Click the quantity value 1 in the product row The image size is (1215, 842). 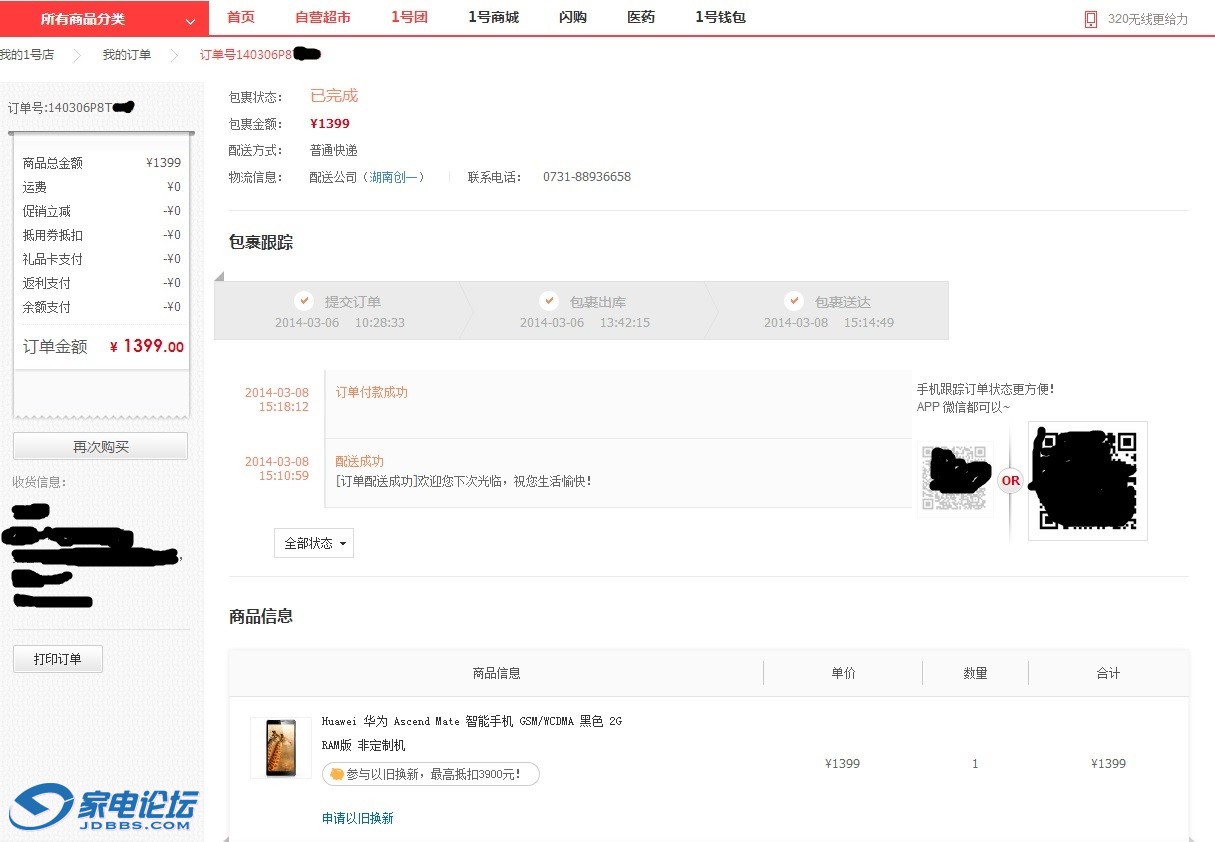pyautogui.click(x=975, y=764)
